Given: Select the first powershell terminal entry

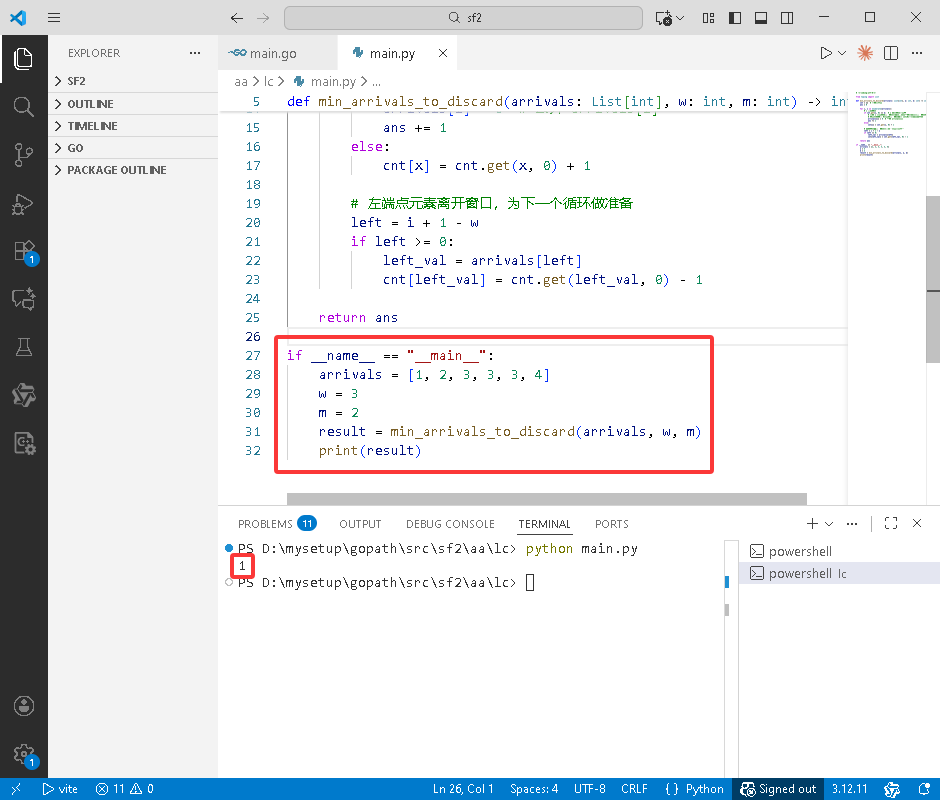Looking at the screenshot, I should pos(839,551).
